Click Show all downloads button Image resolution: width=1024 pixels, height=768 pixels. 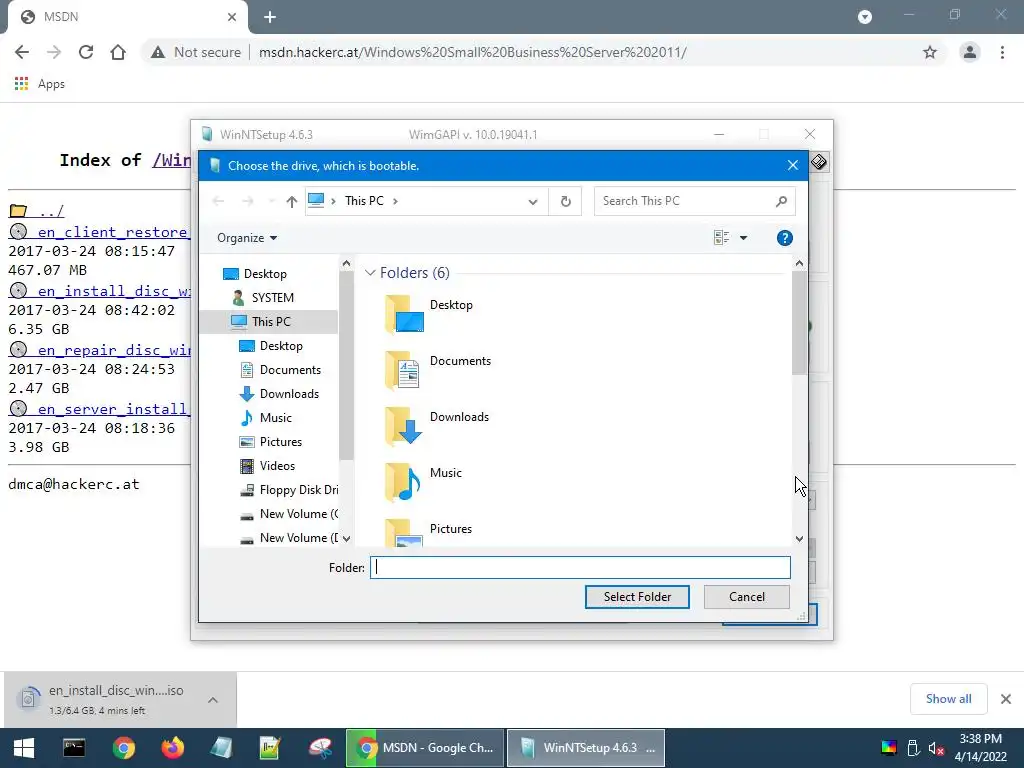pos(948,699)
